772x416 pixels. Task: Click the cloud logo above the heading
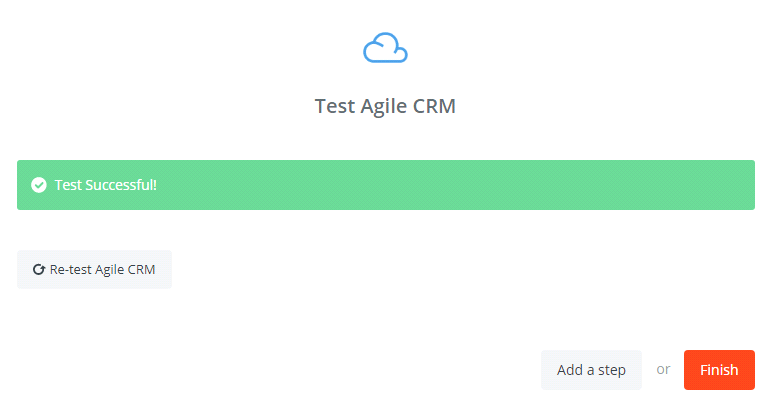click(385, 48)
